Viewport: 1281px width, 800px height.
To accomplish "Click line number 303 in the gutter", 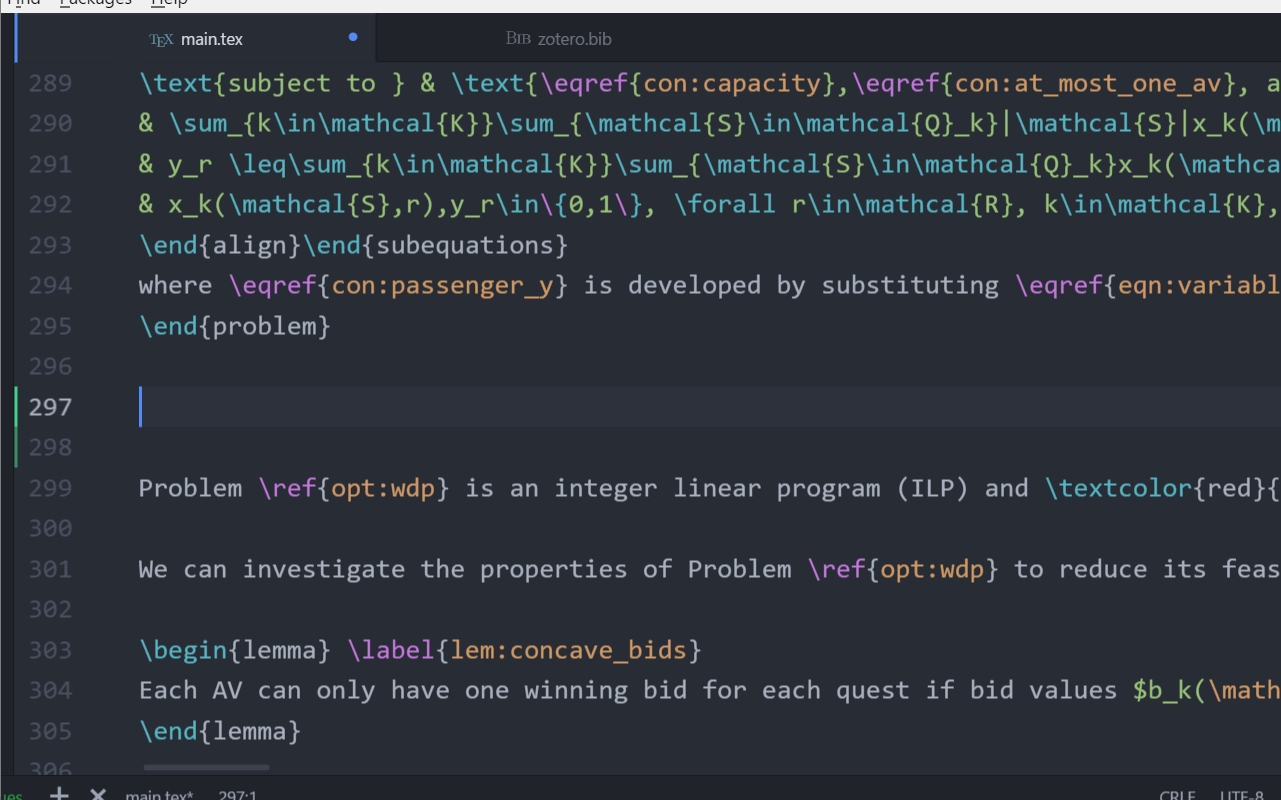I will tap(50, 650).
